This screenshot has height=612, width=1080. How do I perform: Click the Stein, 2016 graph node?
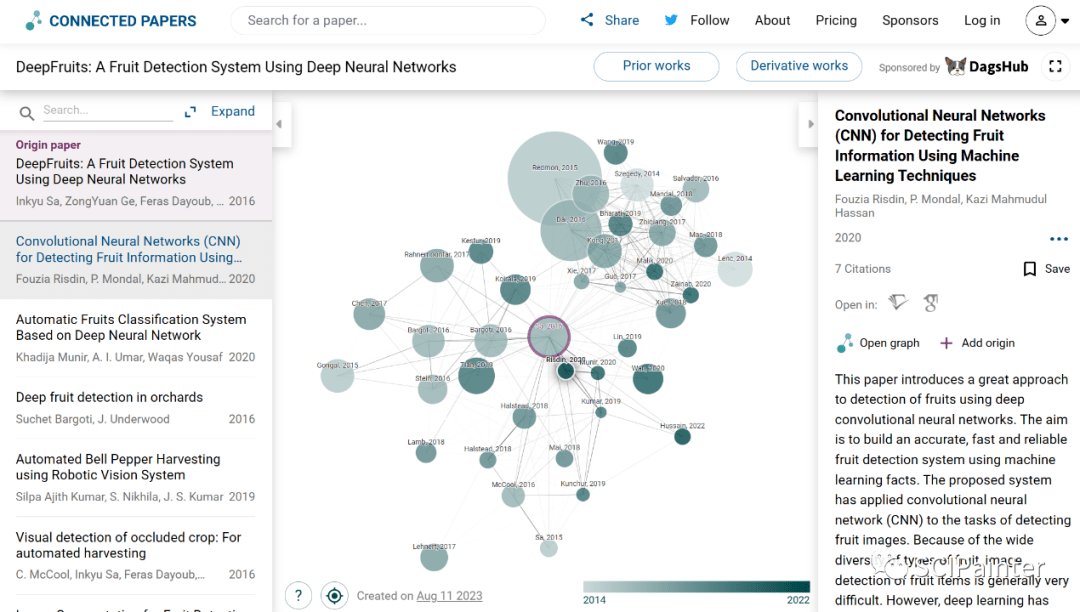point(433,390)
